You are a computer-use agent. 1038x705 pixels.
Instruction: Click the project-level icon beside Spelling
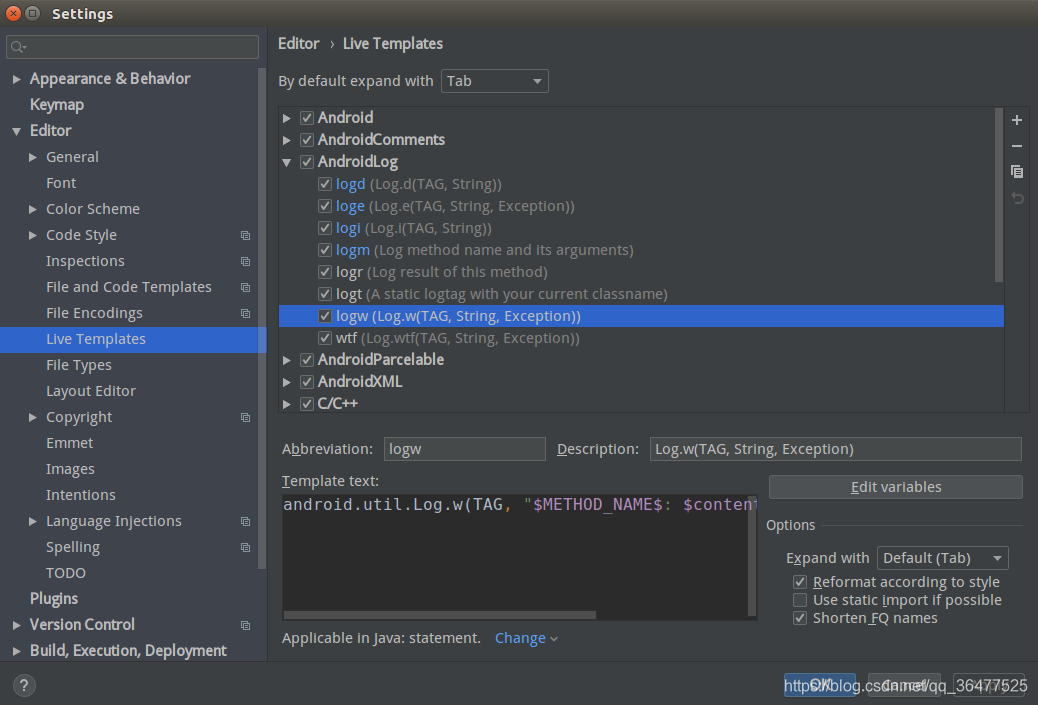point(246,547)
